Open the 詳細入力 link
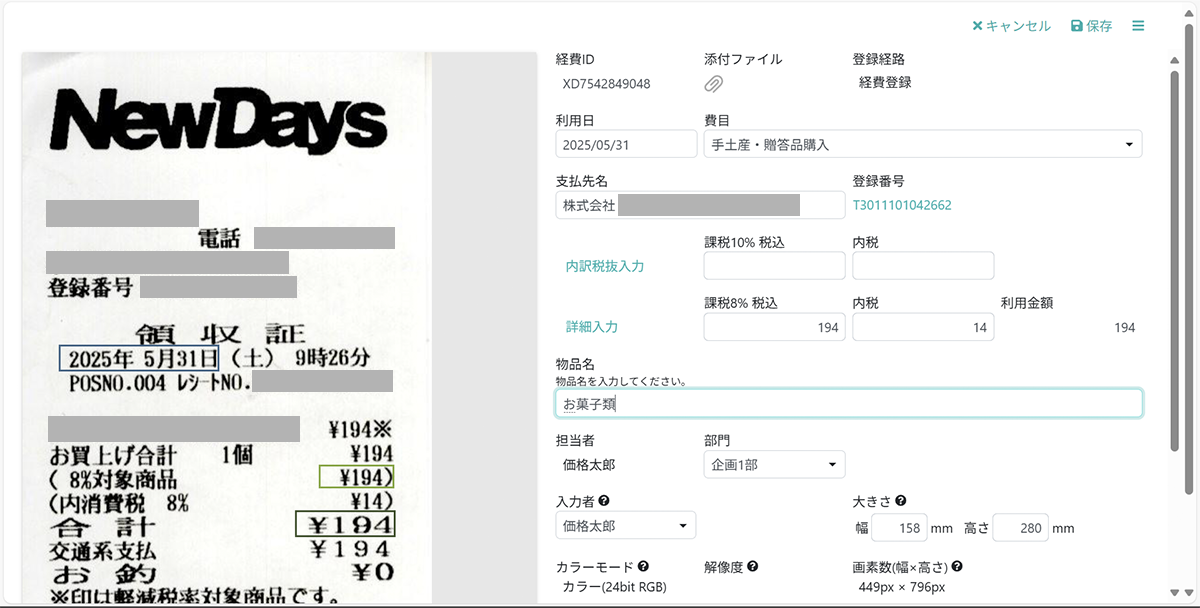 pos(592,327)
